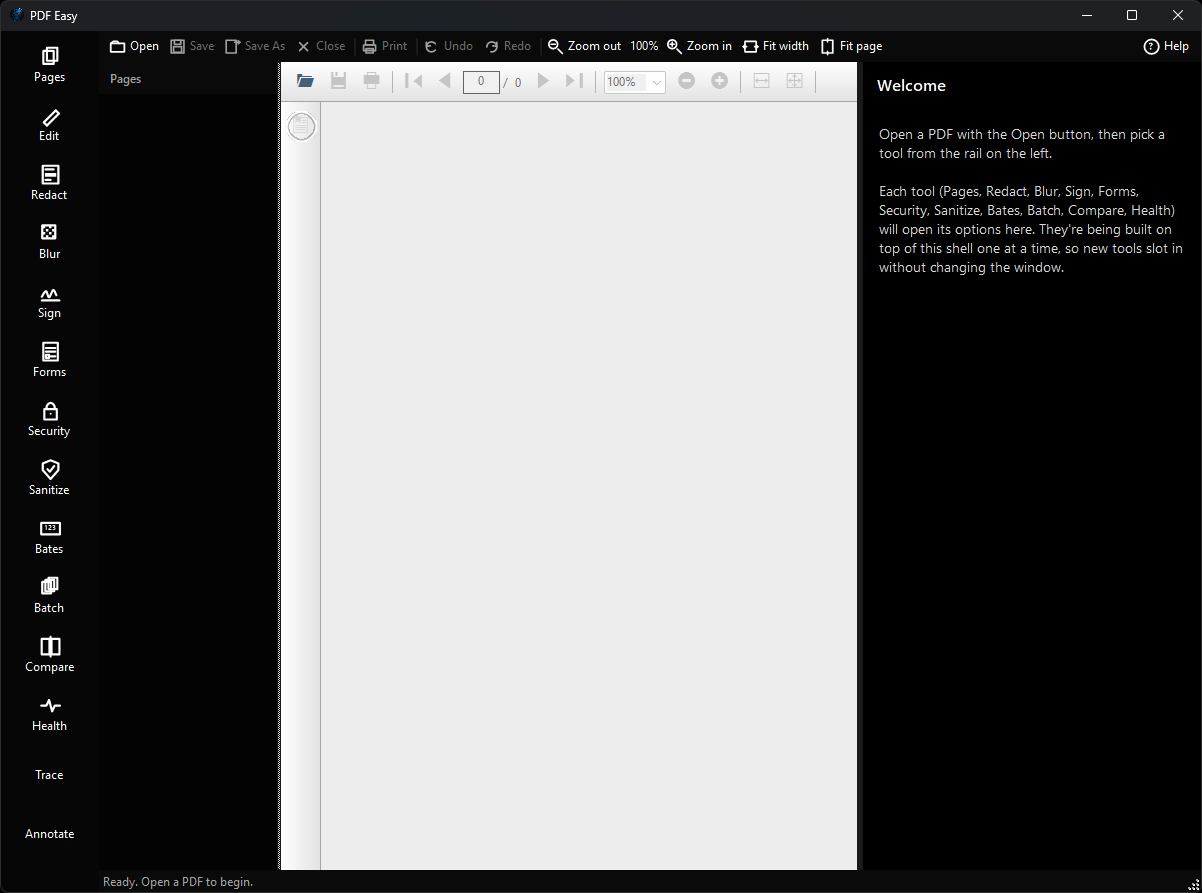Click the viewer's plus zoom icon
This screenshot has height=893, width=1202.
point(719,81)
